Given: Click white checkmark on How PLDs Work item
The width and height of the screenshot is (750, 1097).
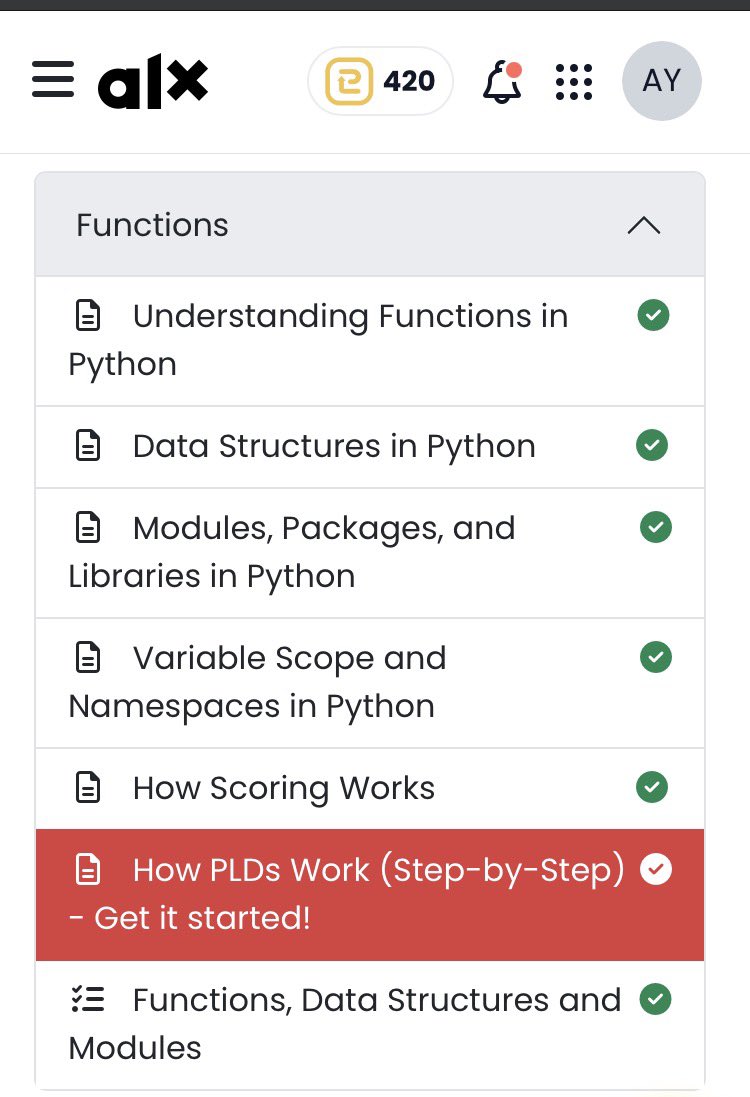Looking at the screenshot, I should click(x=656, y=870).
